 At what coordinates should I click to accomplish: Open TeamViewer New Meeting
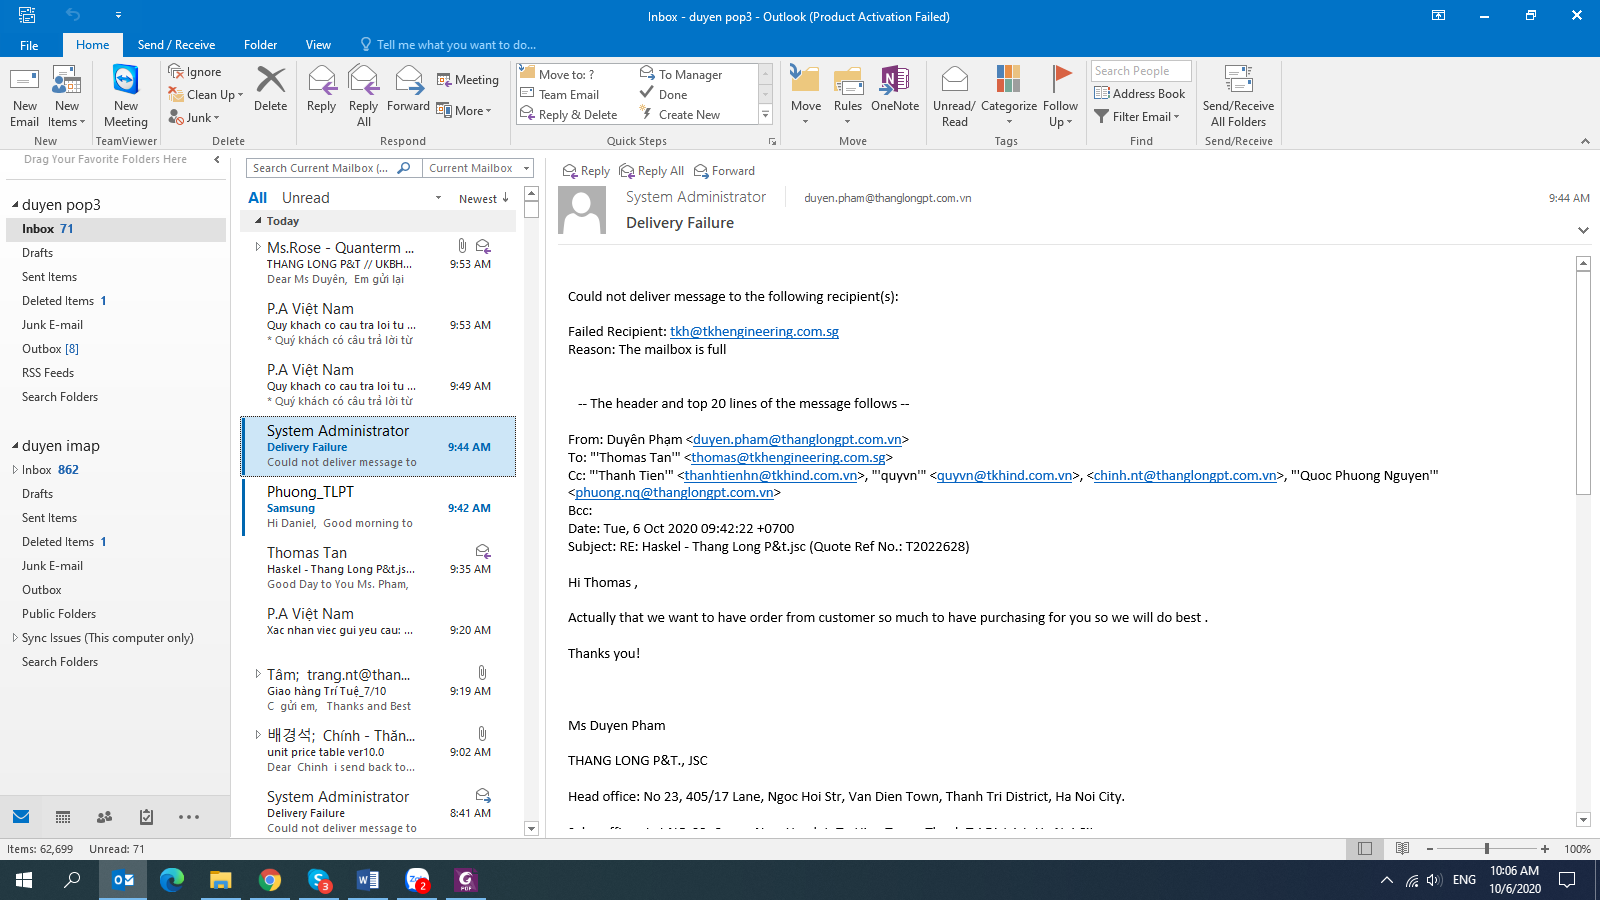pos(126,97)
